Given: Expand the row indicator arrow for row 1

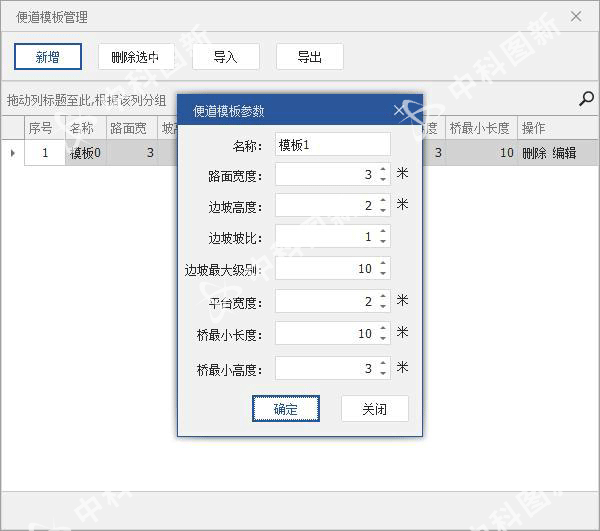Looking at the screenshot, I should click(13, 153).
